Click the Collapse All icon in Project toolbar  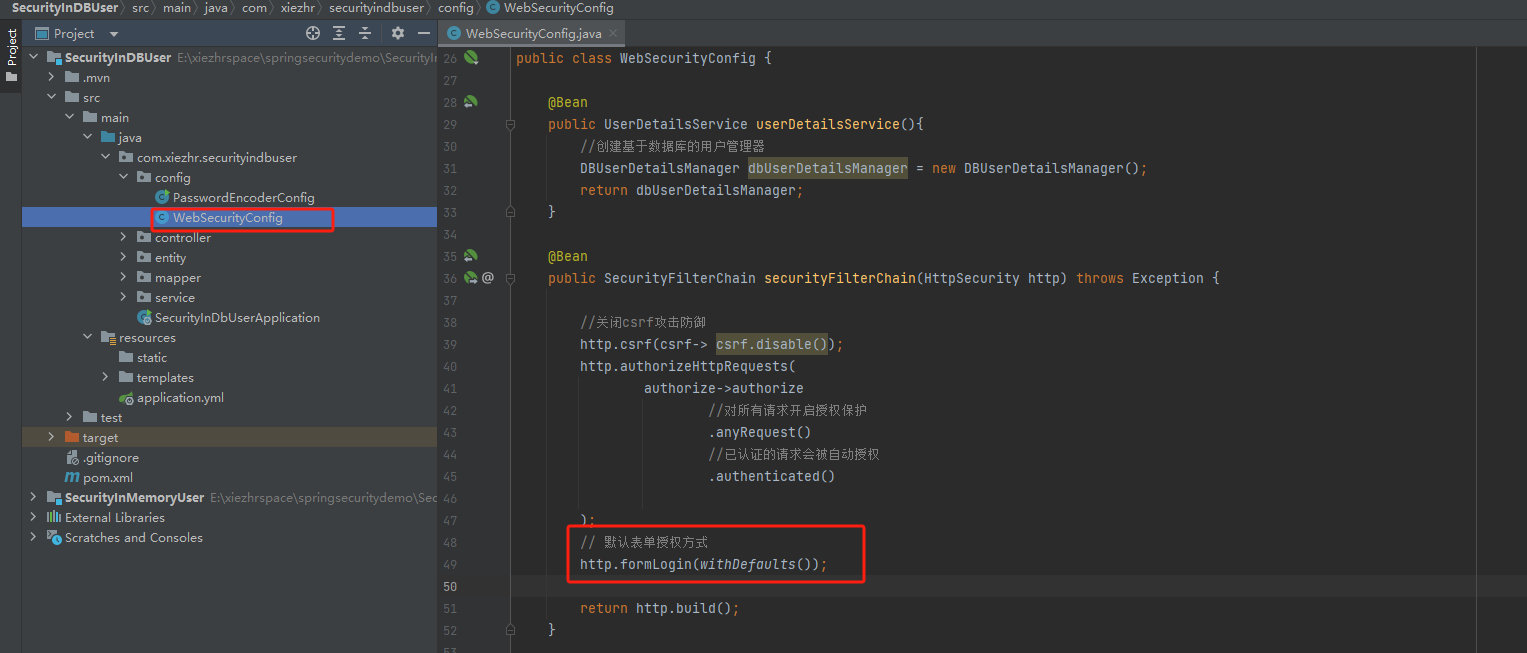364,33
